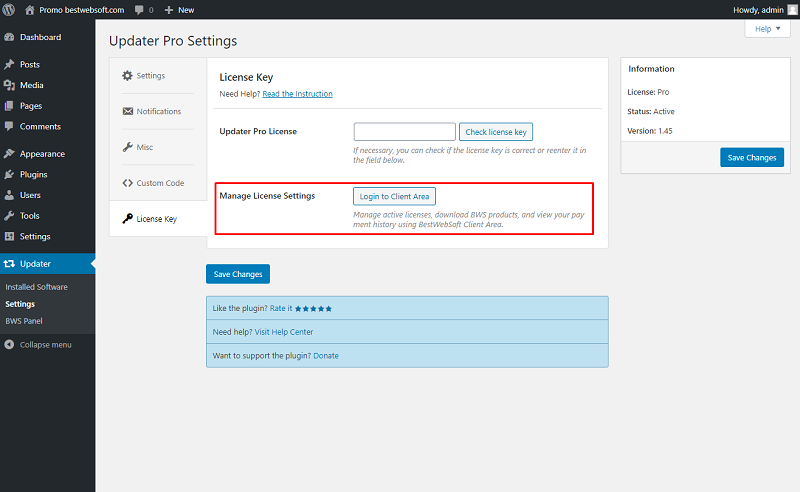Open Installed Software submenu item
This screenshot has width=800, height=492.
point(36,287)
